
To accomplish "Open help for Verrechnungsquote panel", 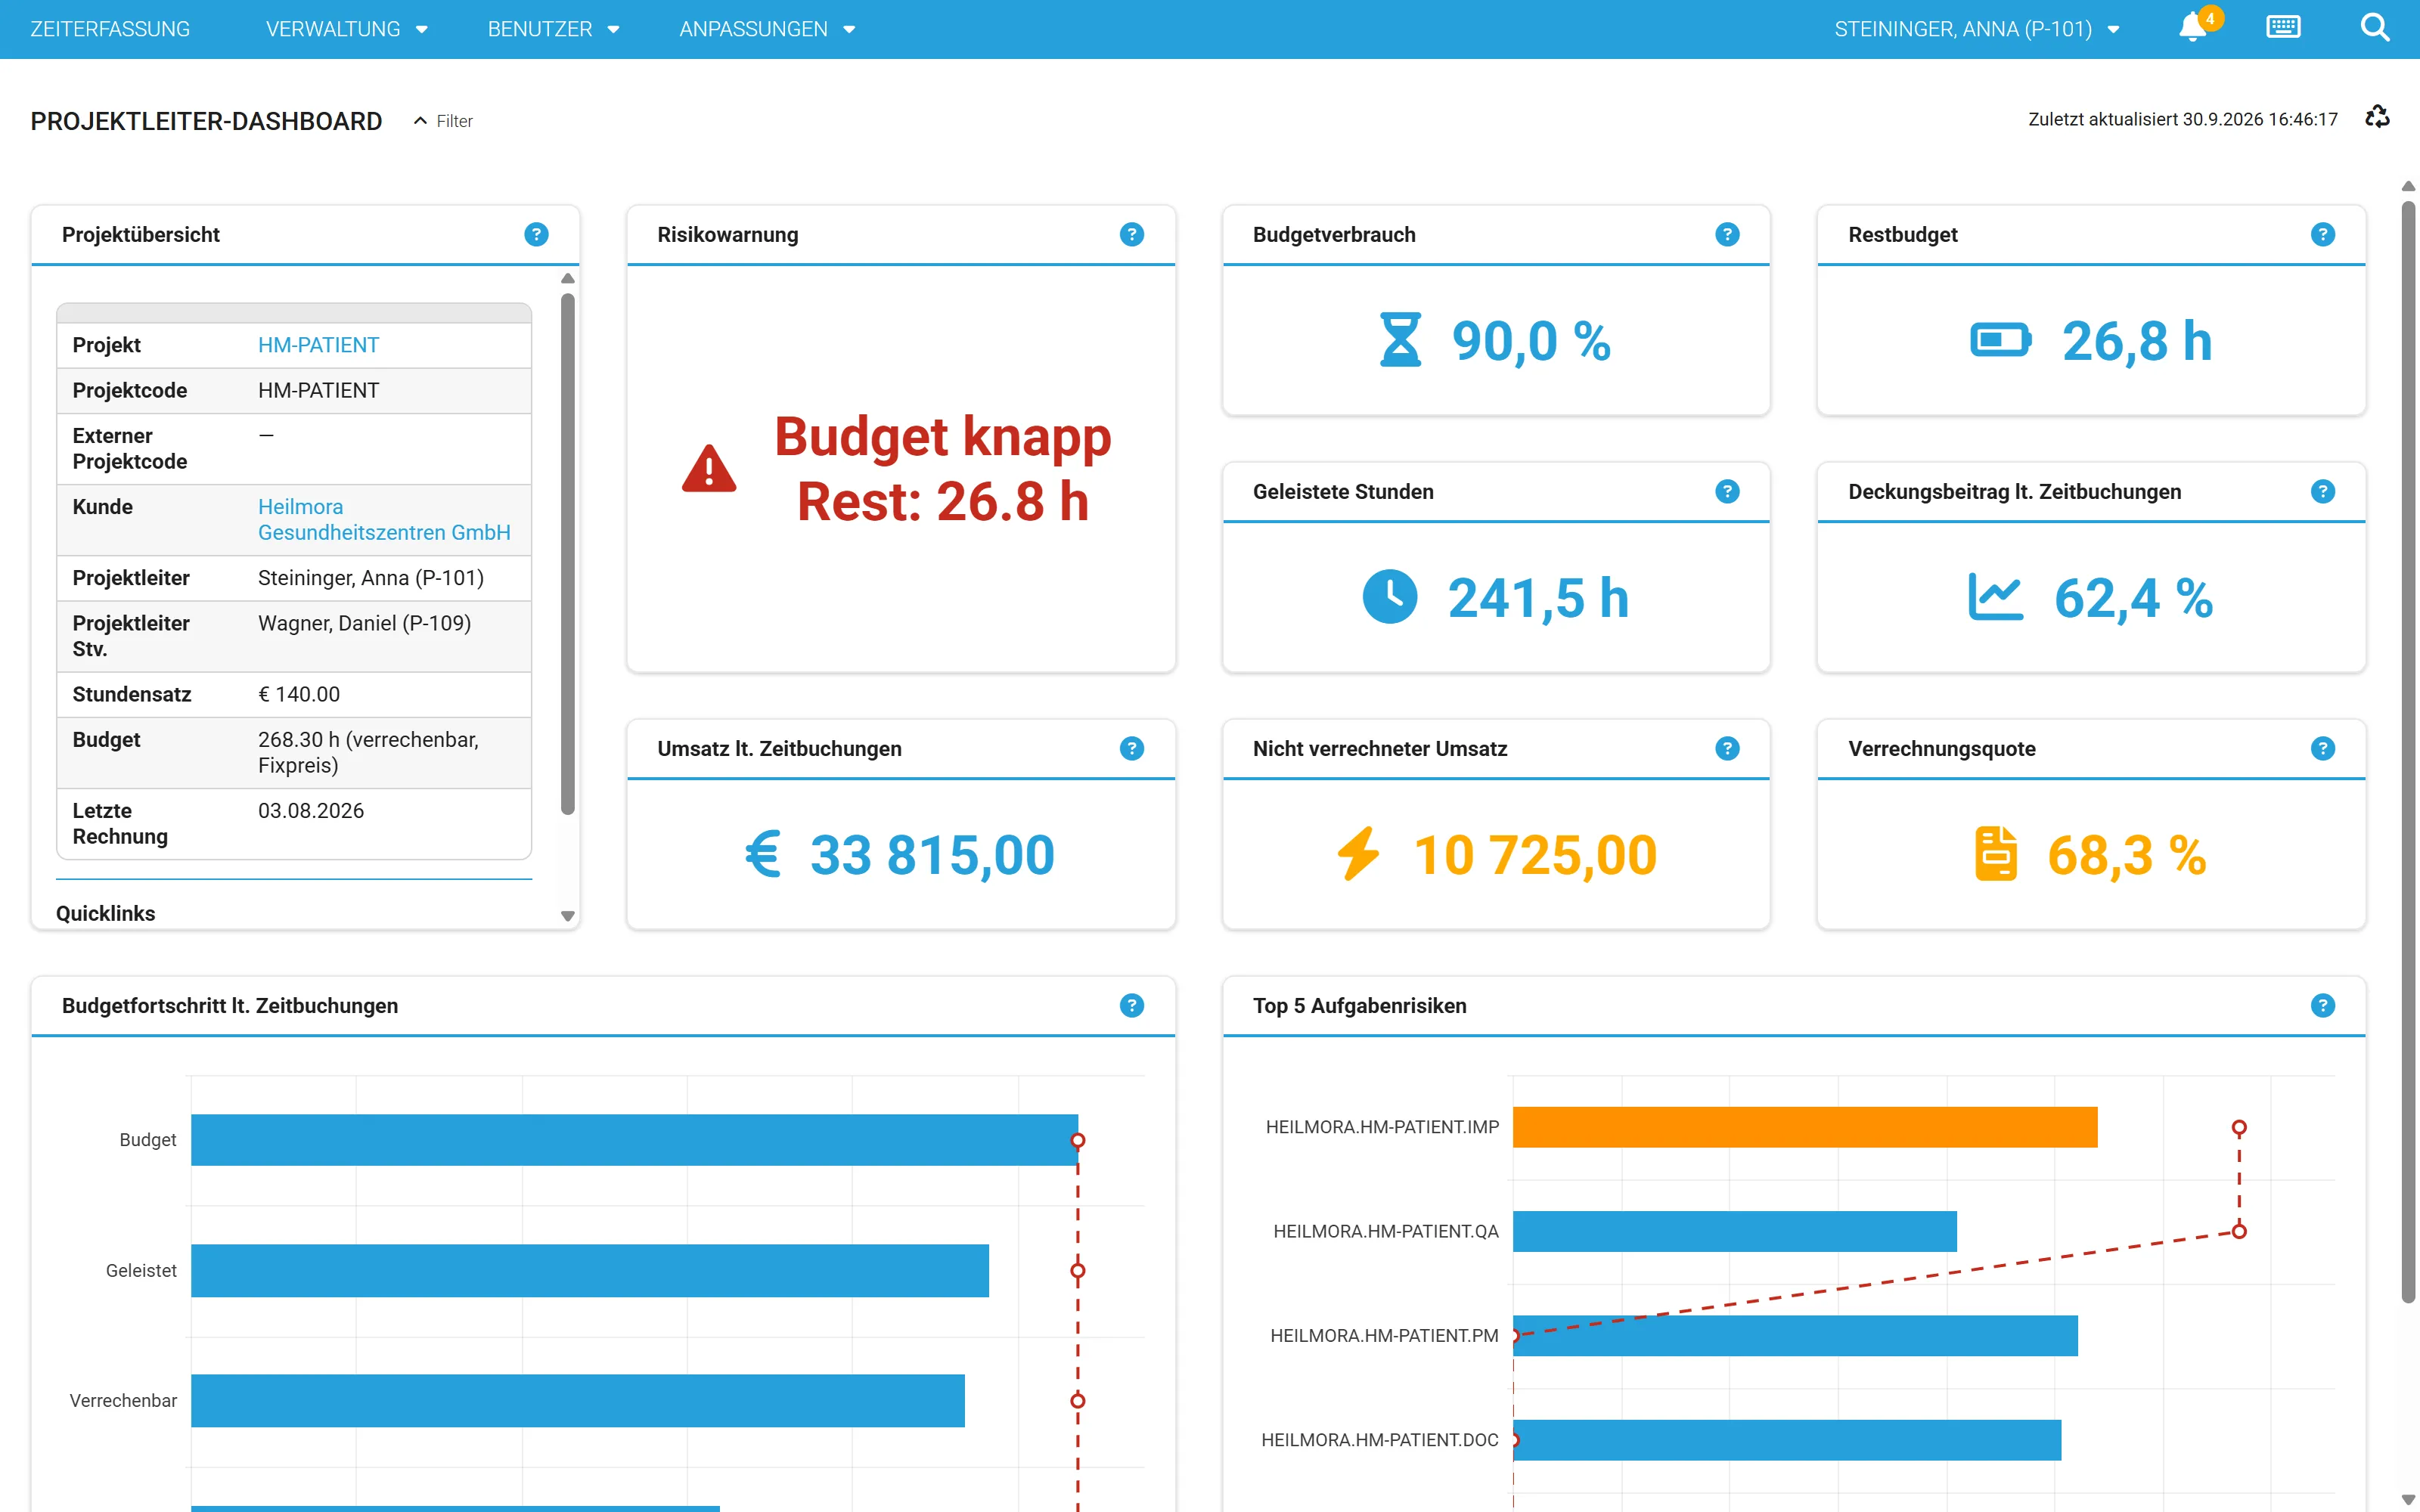I will click(2323, 748).
